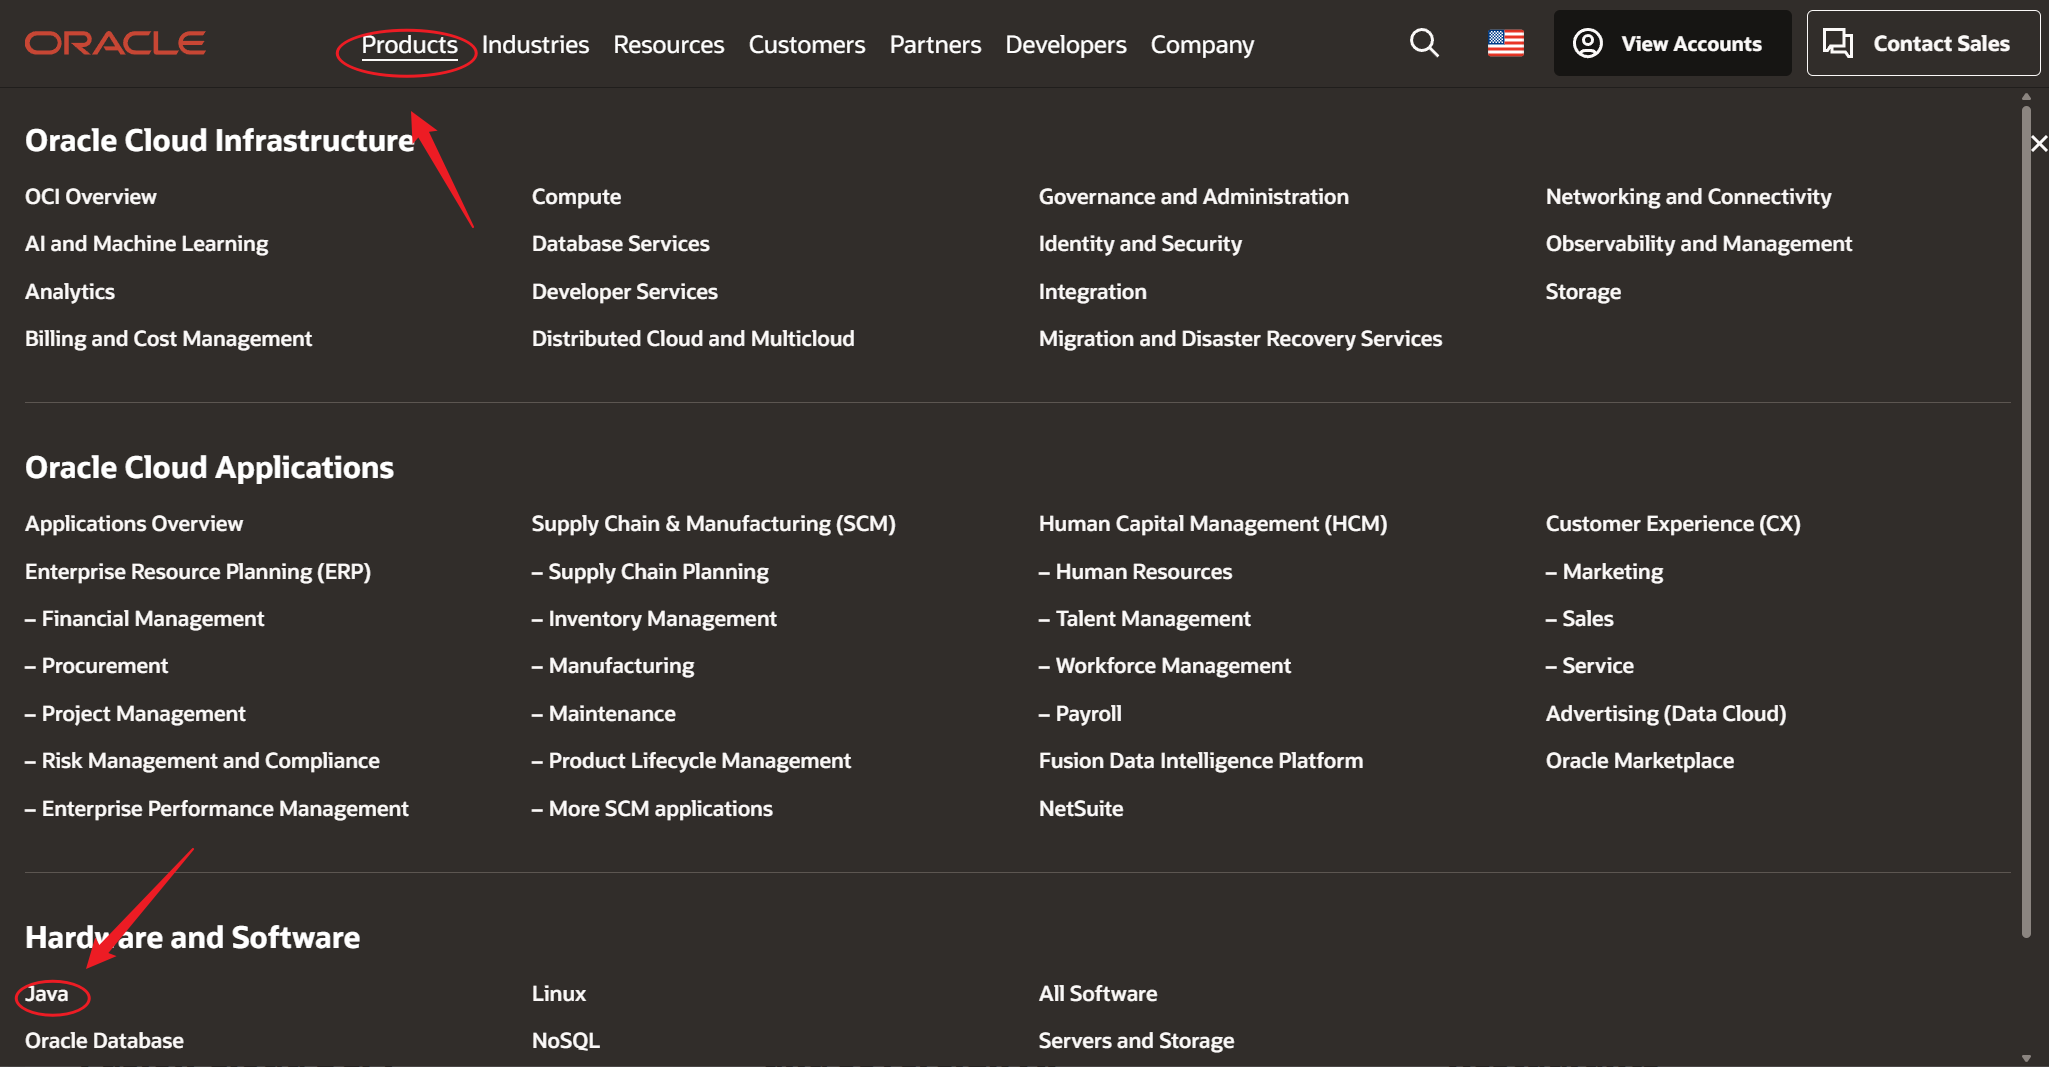Select Oracle Database
Image resolution: width=2049 pixels, height=1067 pixels.
[104, 1041]
